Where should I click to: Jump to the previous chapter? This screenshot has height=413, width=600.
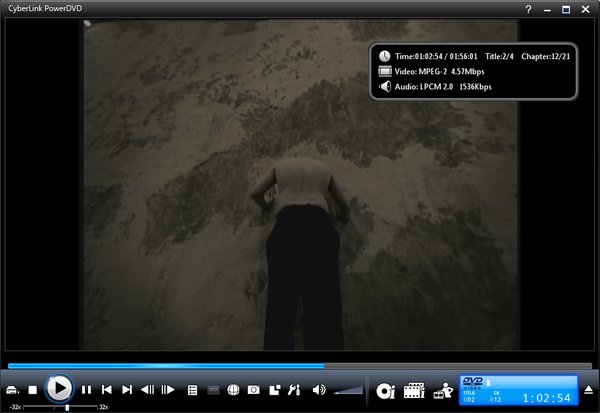(x=107, y=390)
